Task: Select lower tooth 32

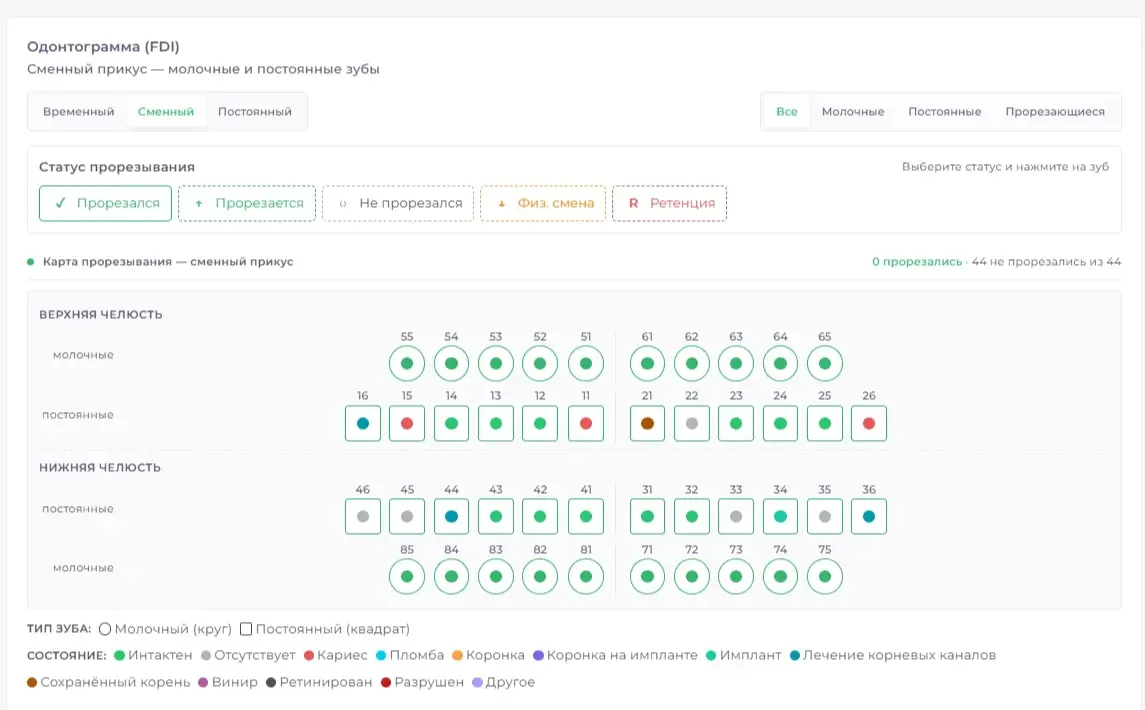Action: pyautogui.click(x=692, y=516)
